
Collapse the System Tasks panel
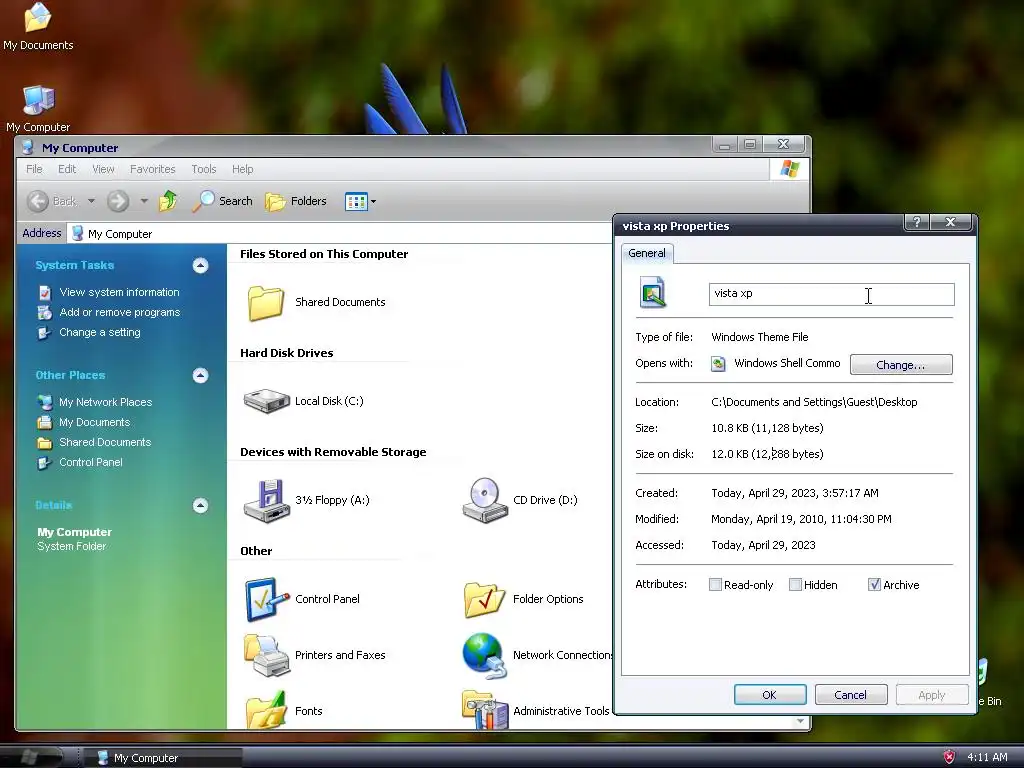(x=200, y=265)
